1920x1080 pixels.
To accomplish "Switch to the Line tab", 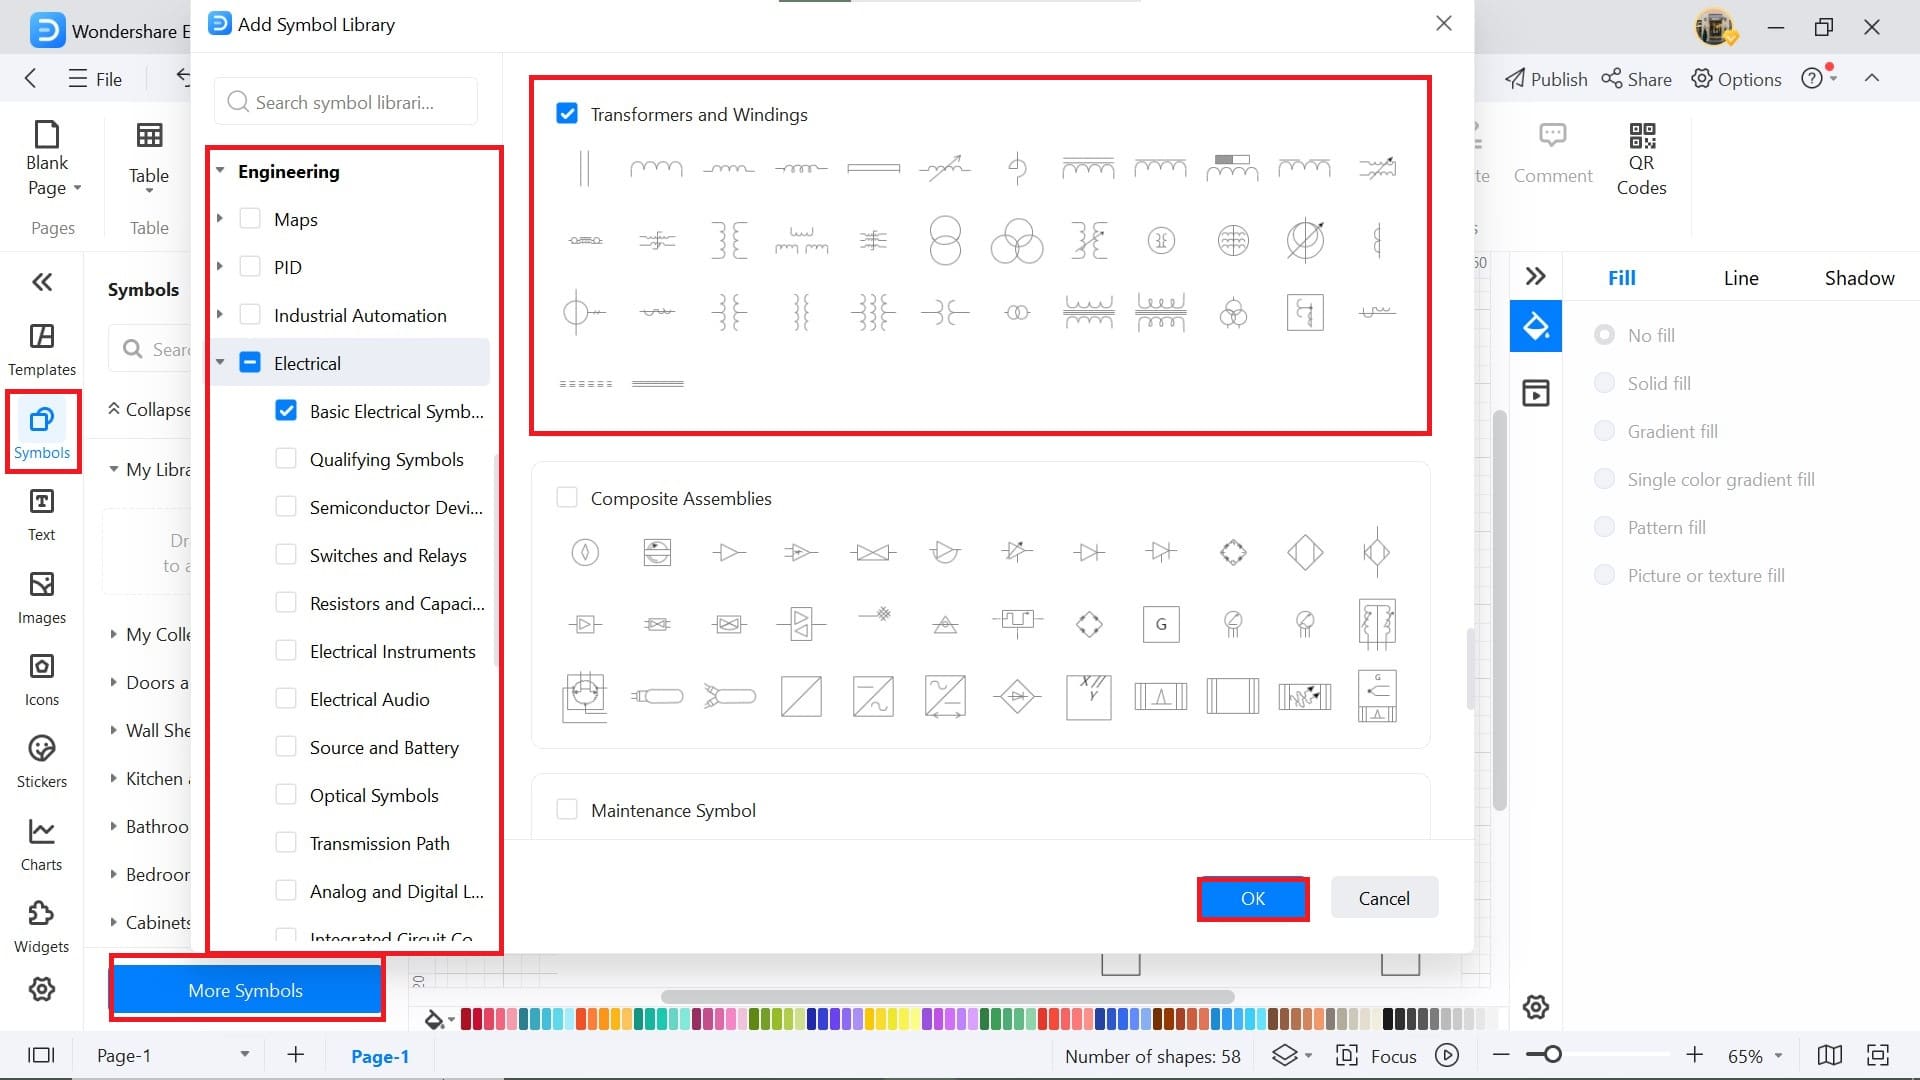I will click(x=1740, y=278).
